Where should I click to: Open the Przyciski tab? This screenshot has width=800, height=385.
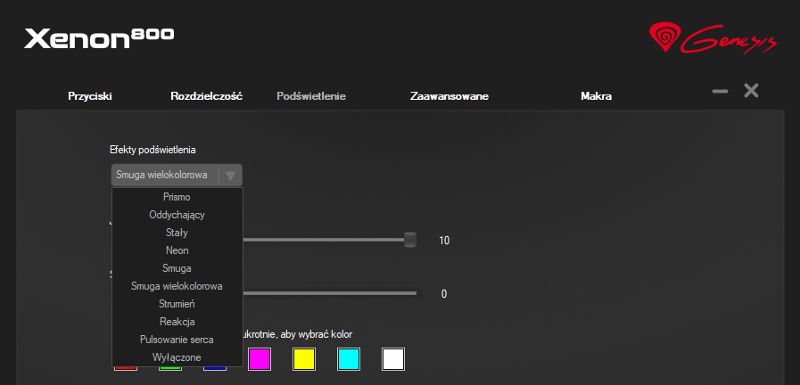(90, 96)
